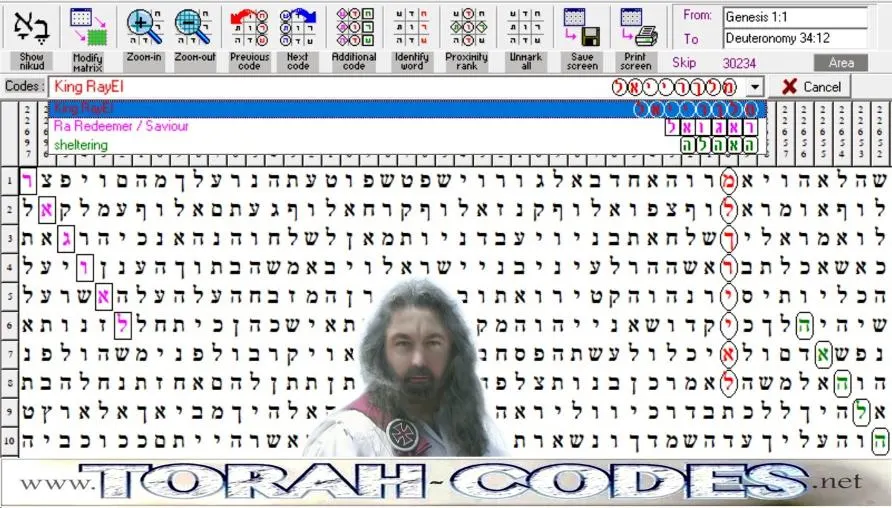Click the Zoom-in magnifier icon
This screenshot has height=508, width=892.
click(144, 27)
